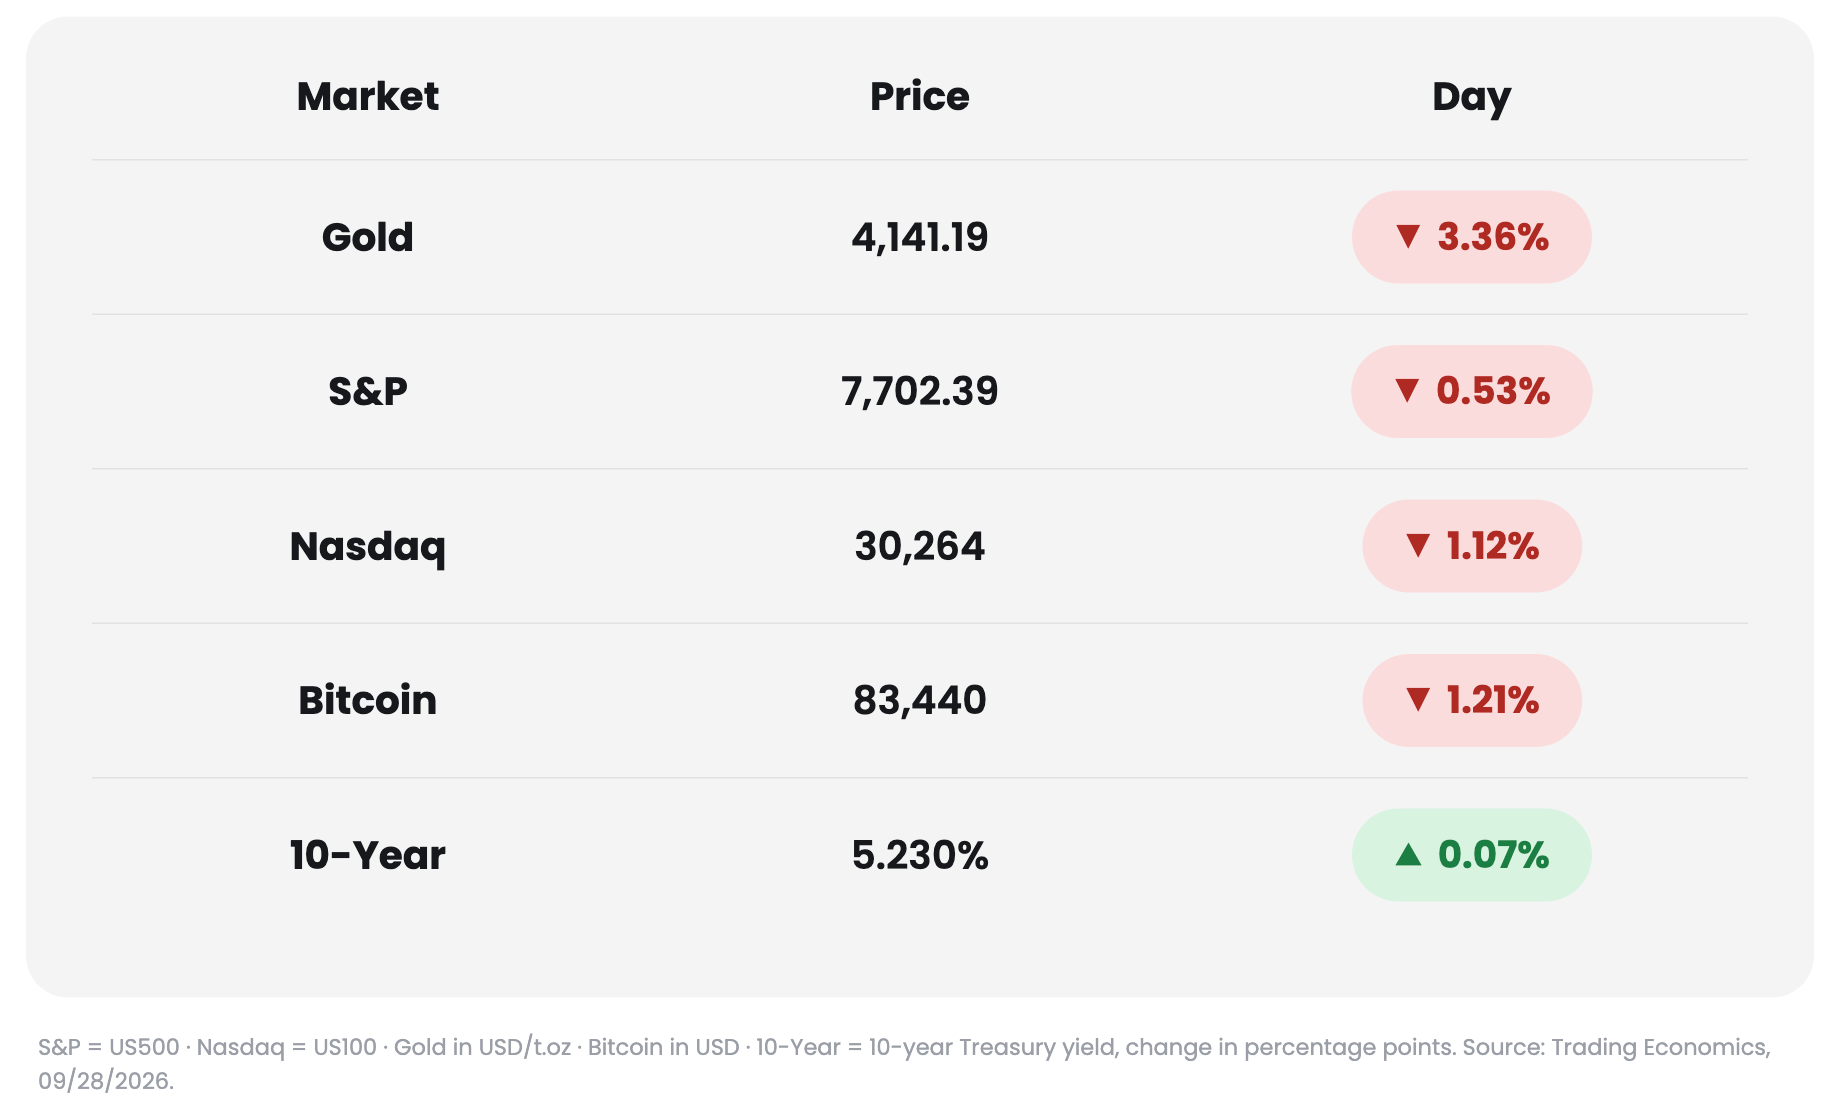Click the red down arrow beside 0.53%
The image size is (1842, 1120).
[1407, 391]
